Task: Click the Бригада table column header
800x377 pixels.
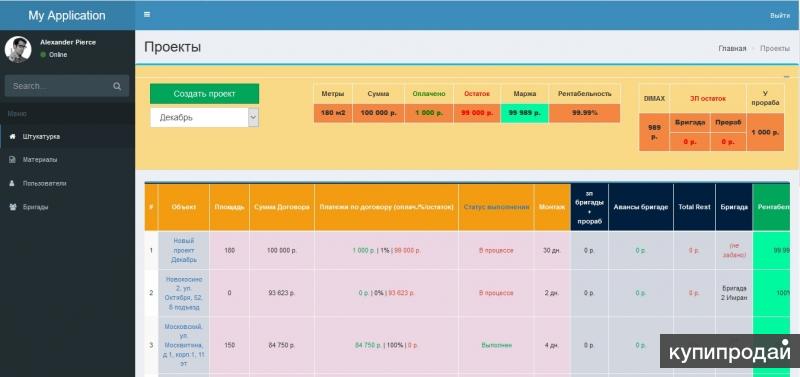Action: [734, 207]
